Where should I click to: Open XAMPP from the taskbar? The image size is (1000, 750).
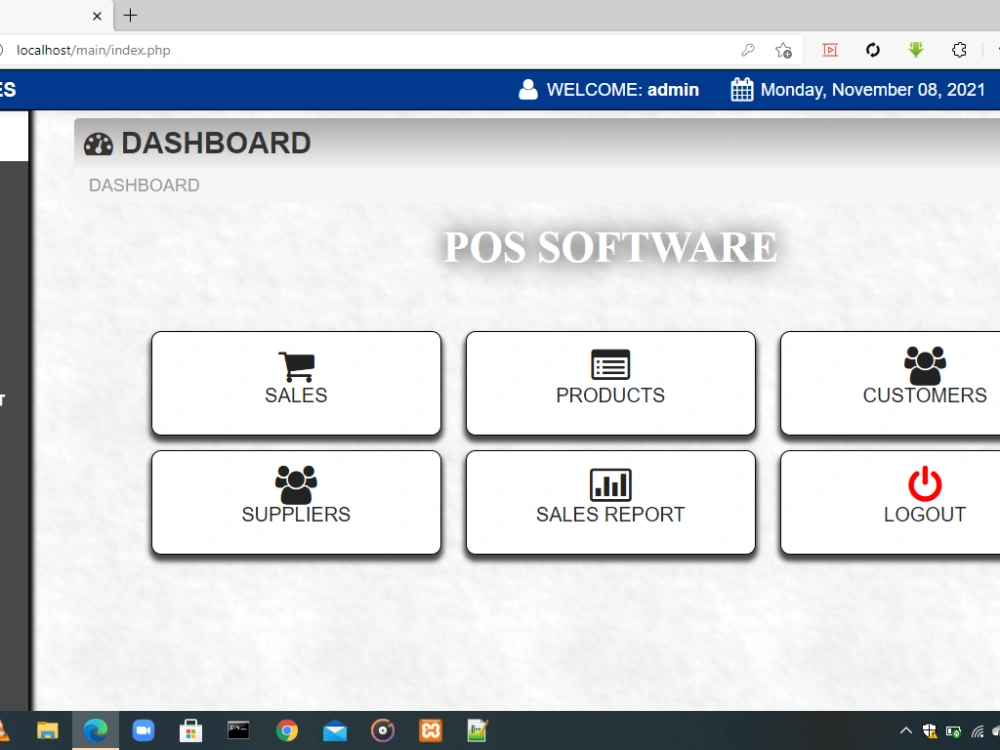coord(430,731)
